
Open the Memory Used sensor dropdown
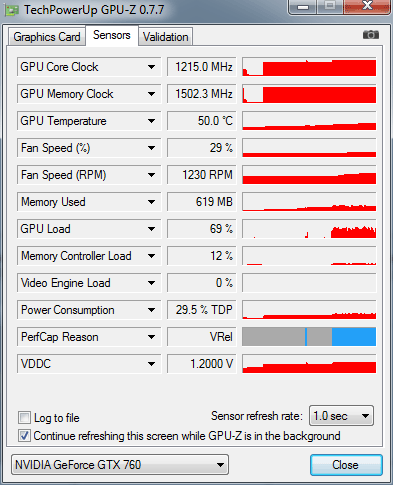(x=151, y=202)
